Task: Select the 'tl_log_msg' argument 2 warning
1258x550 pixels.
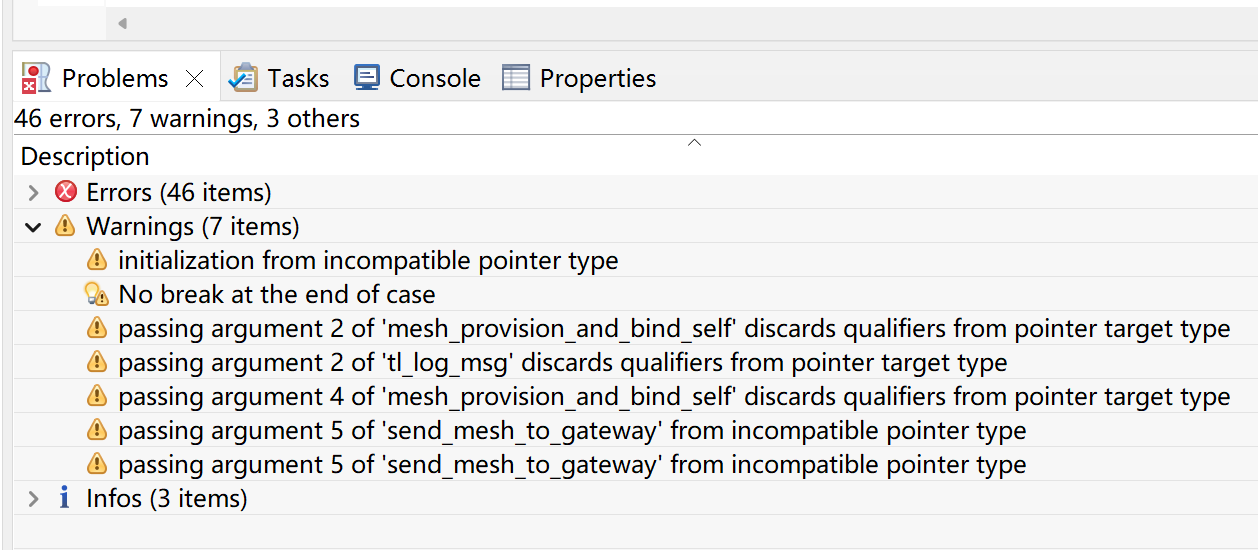Action: click(x=563, y=362)
